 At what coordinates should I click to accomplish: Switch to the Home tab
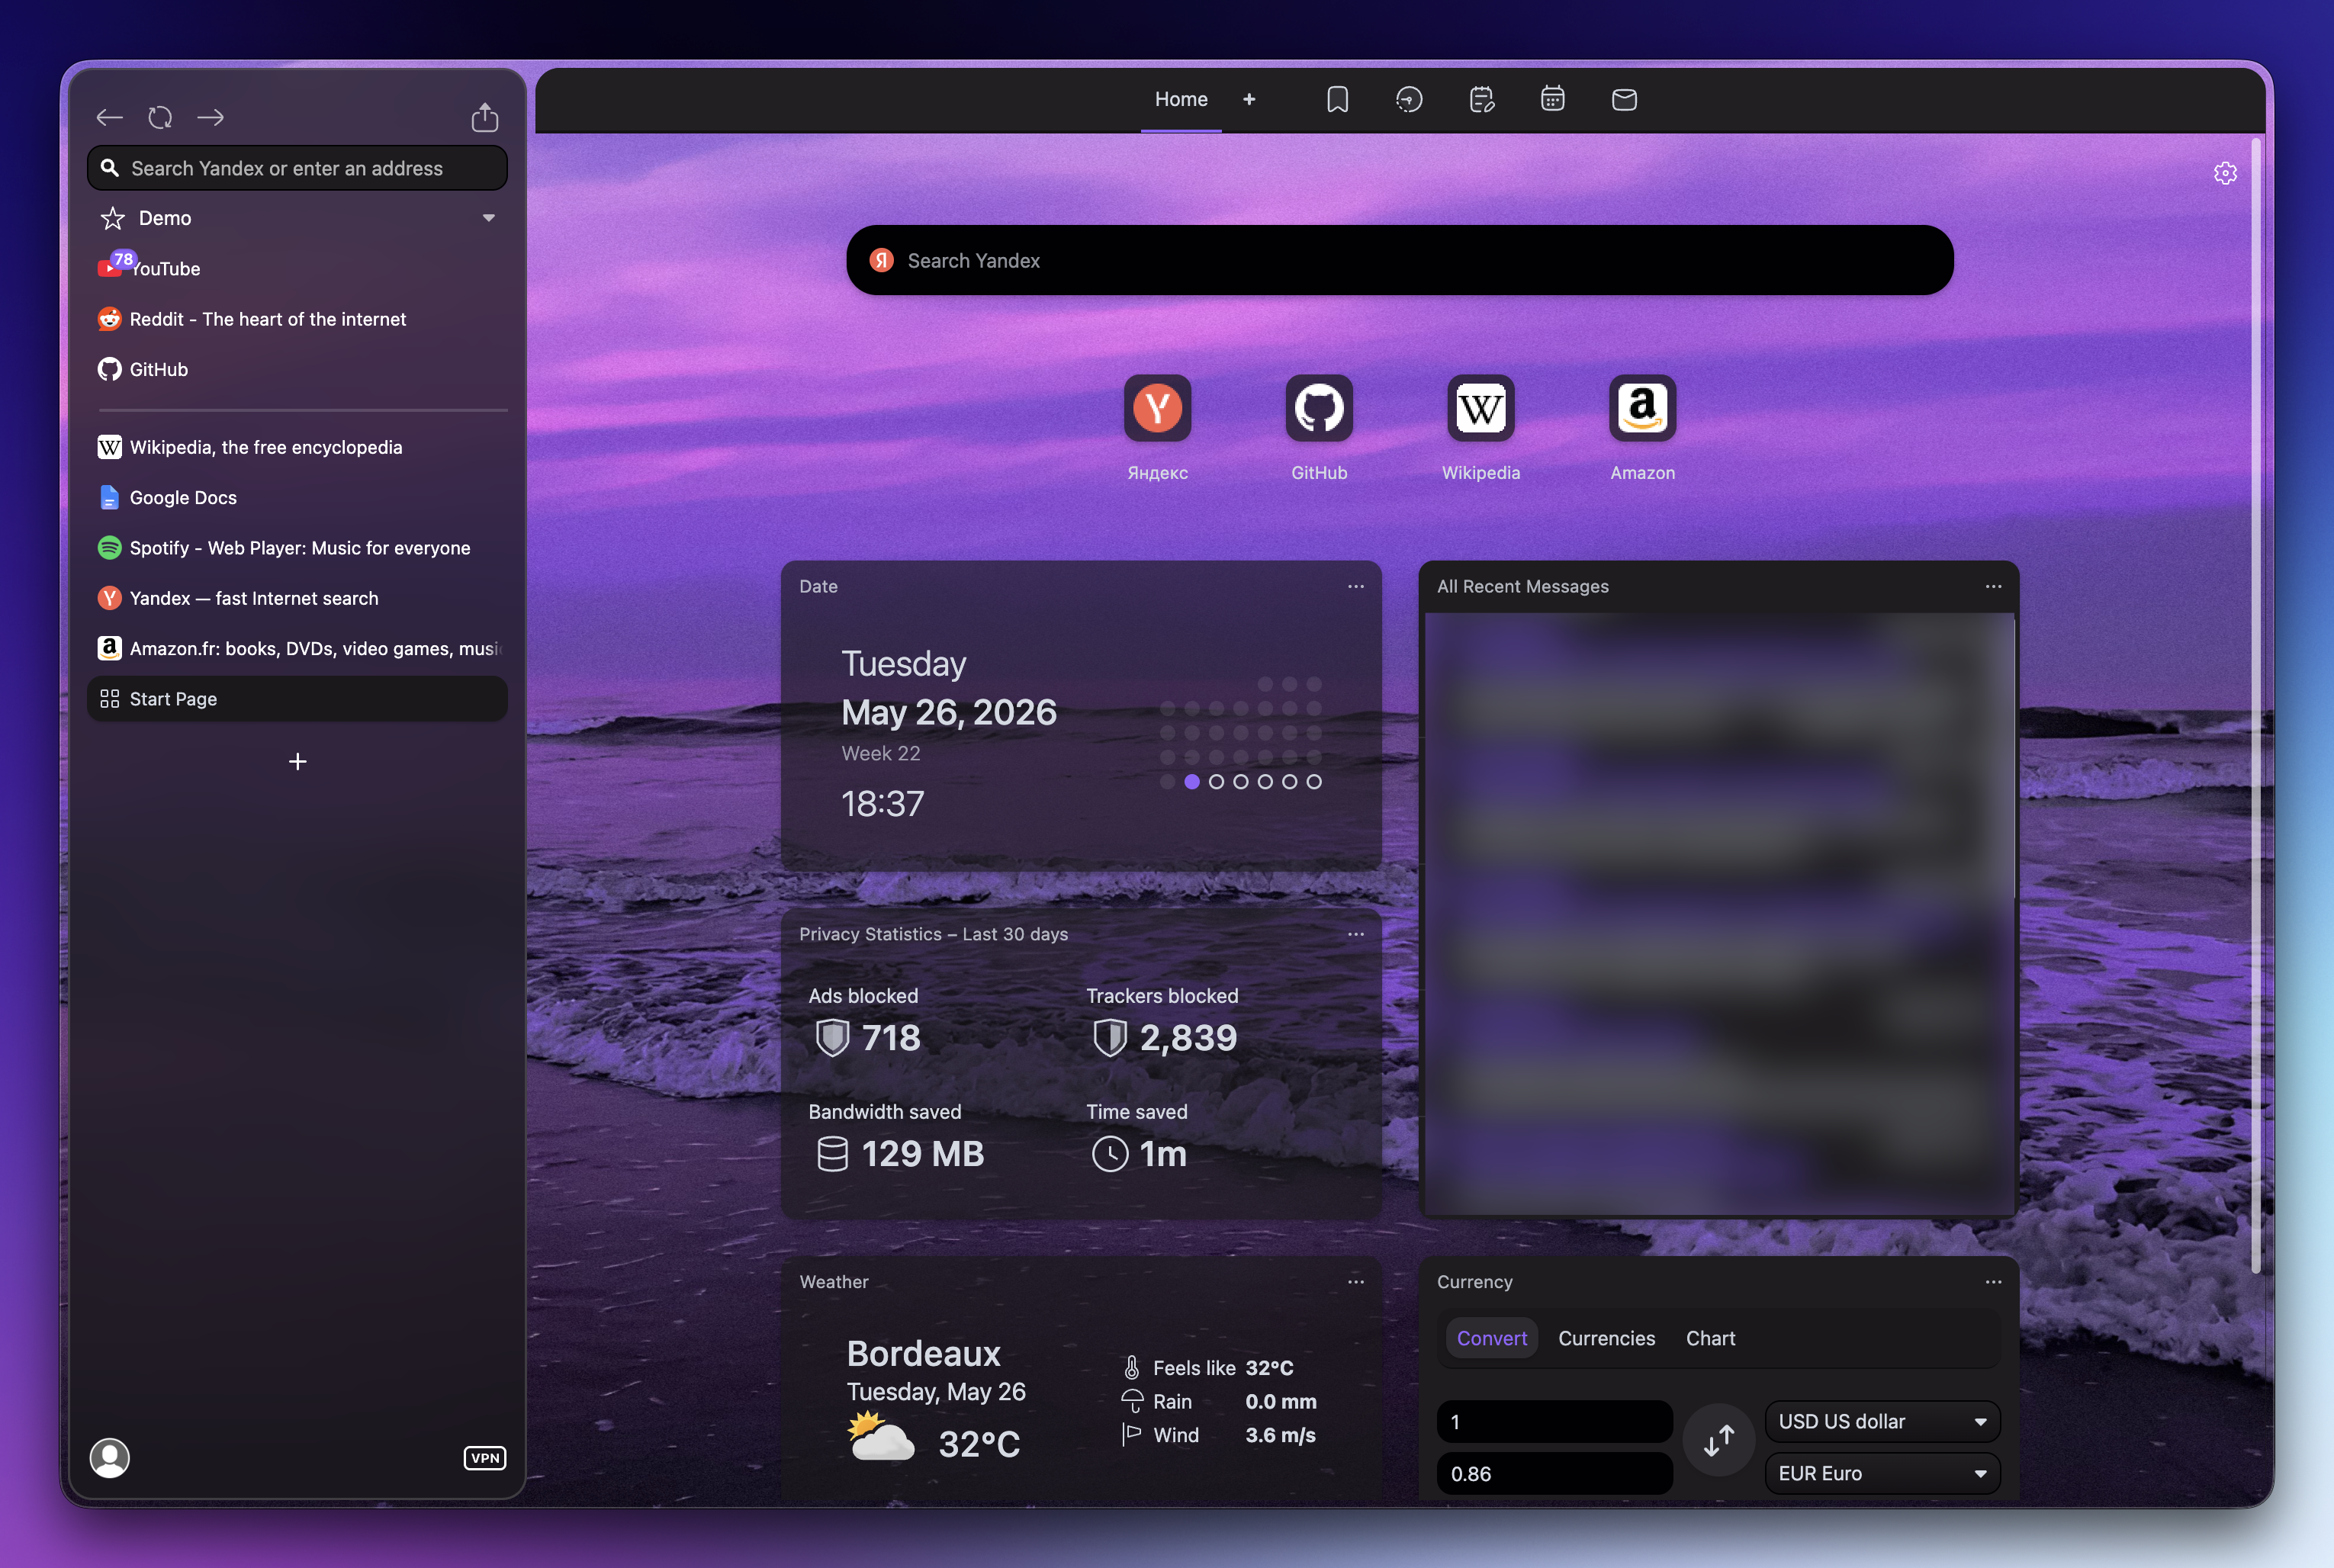(x=1181, y=99)
